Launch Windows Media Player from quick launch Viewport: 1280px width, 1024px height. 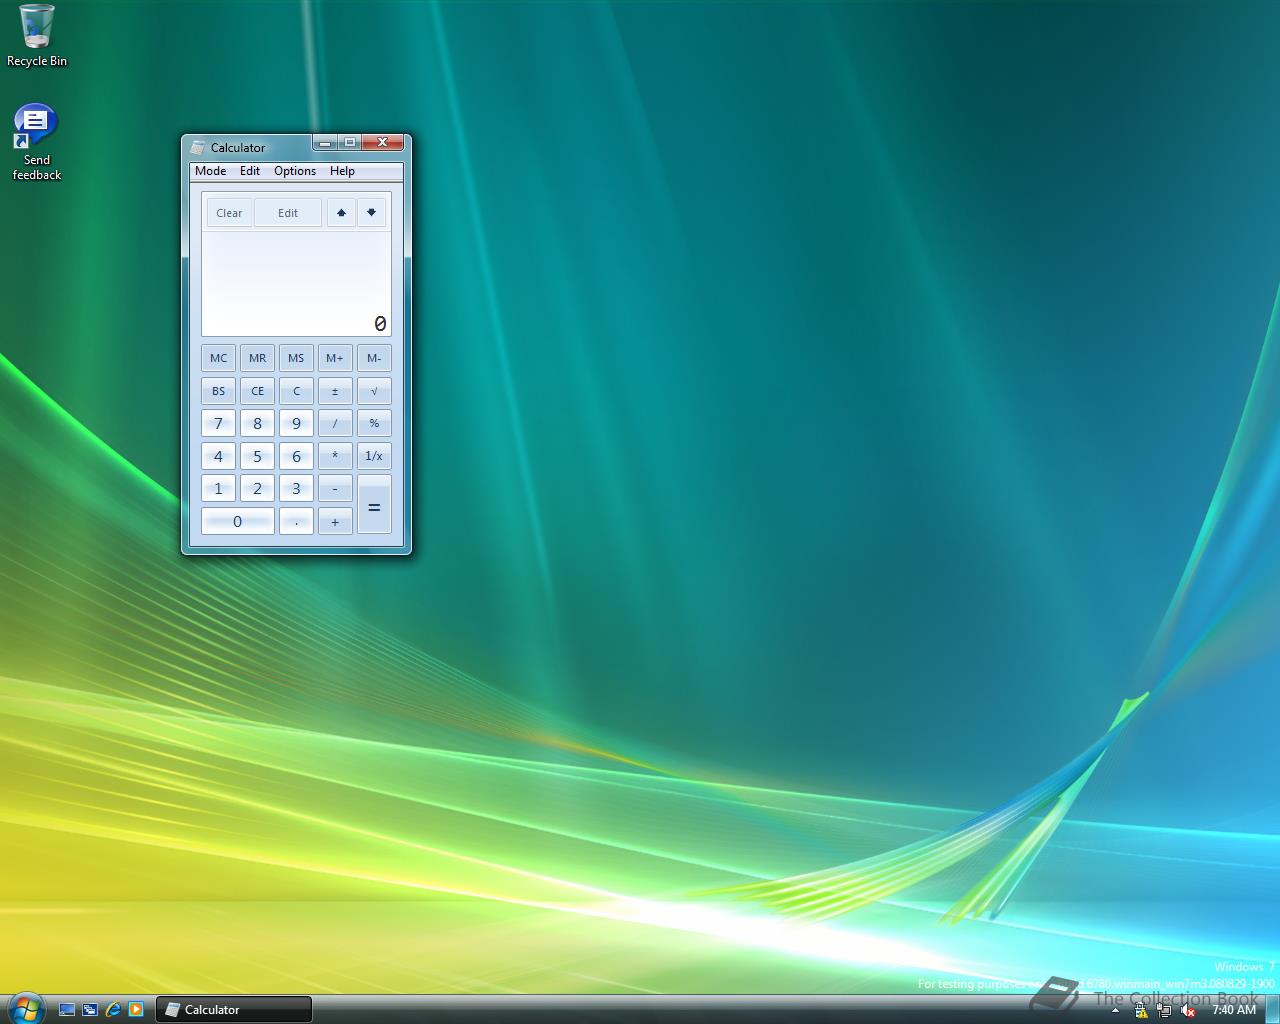136,1010
